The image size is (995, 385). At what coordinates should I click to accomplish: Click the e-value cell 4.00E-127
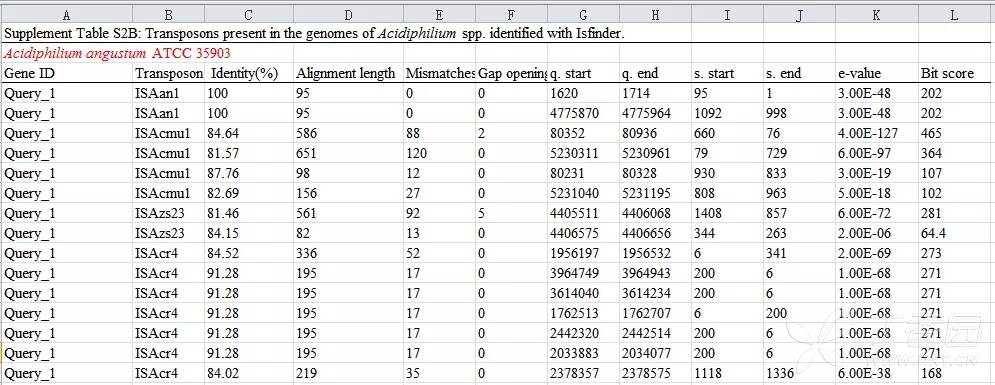tap(876, 133)
